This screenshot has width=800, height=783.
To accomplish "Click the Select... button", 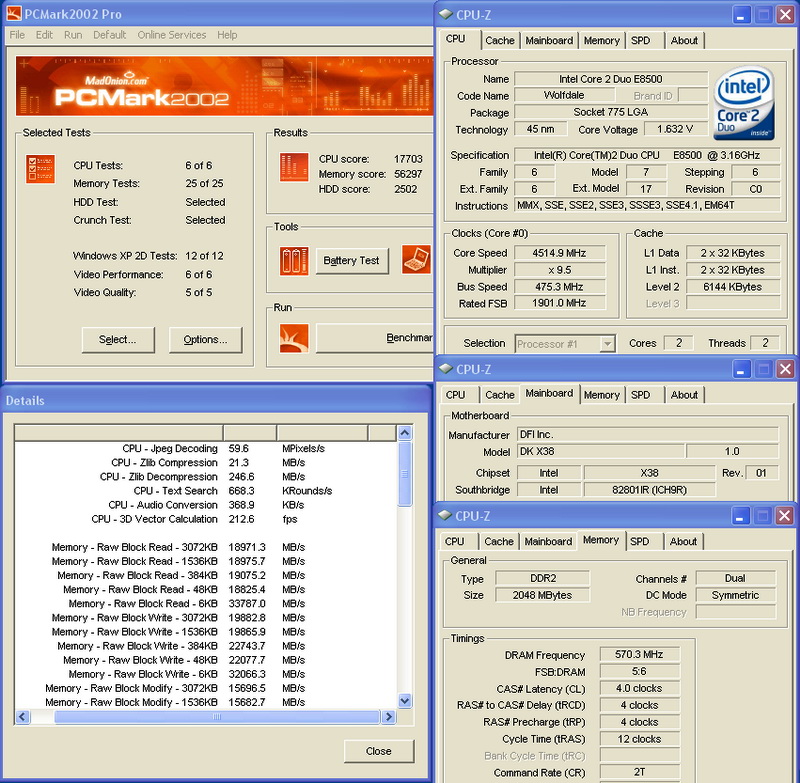I will tap(118, 340).
